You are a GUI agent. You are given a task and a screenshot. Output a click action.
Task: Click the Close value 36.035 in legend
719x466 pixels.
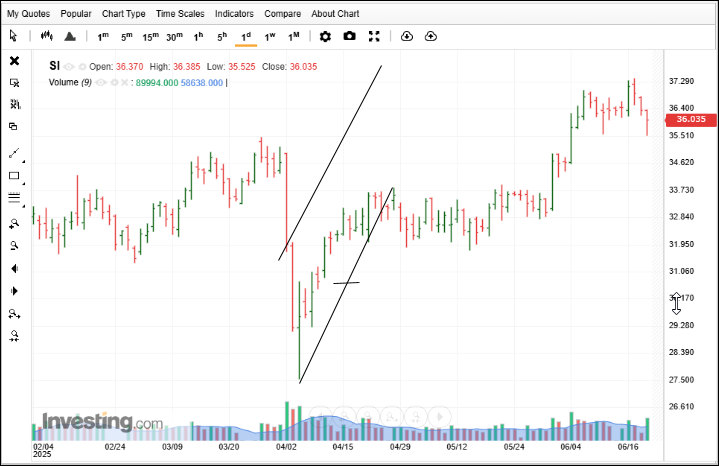click(303, 67)
